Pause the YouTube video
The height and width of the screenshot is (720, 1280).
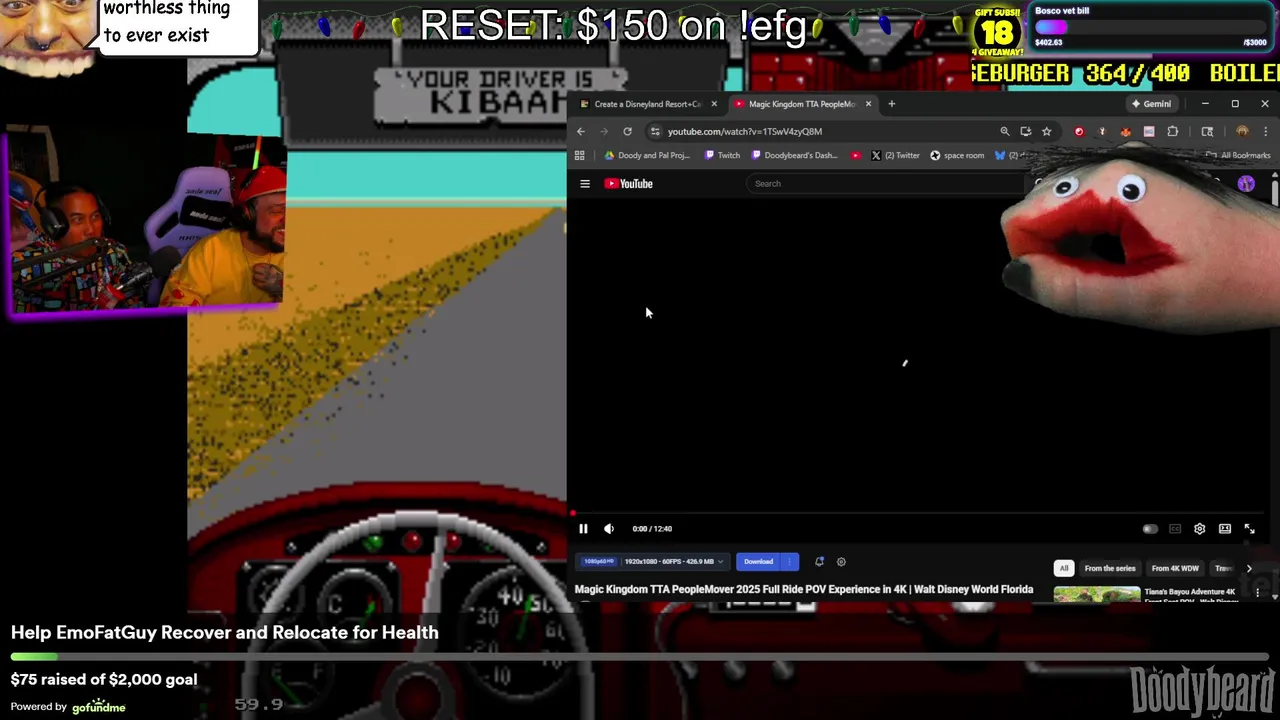tap(583, 529)
